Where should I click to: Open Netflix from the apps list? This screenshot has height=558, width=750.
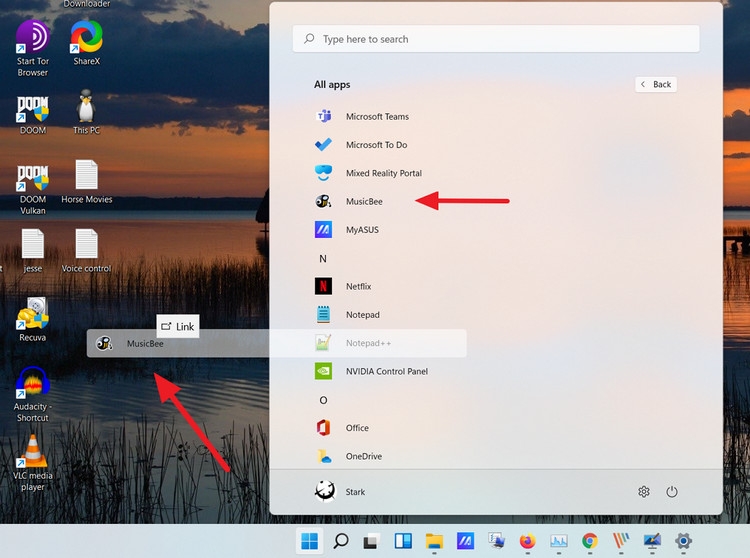pyautogui.click(x=358, y=286)
